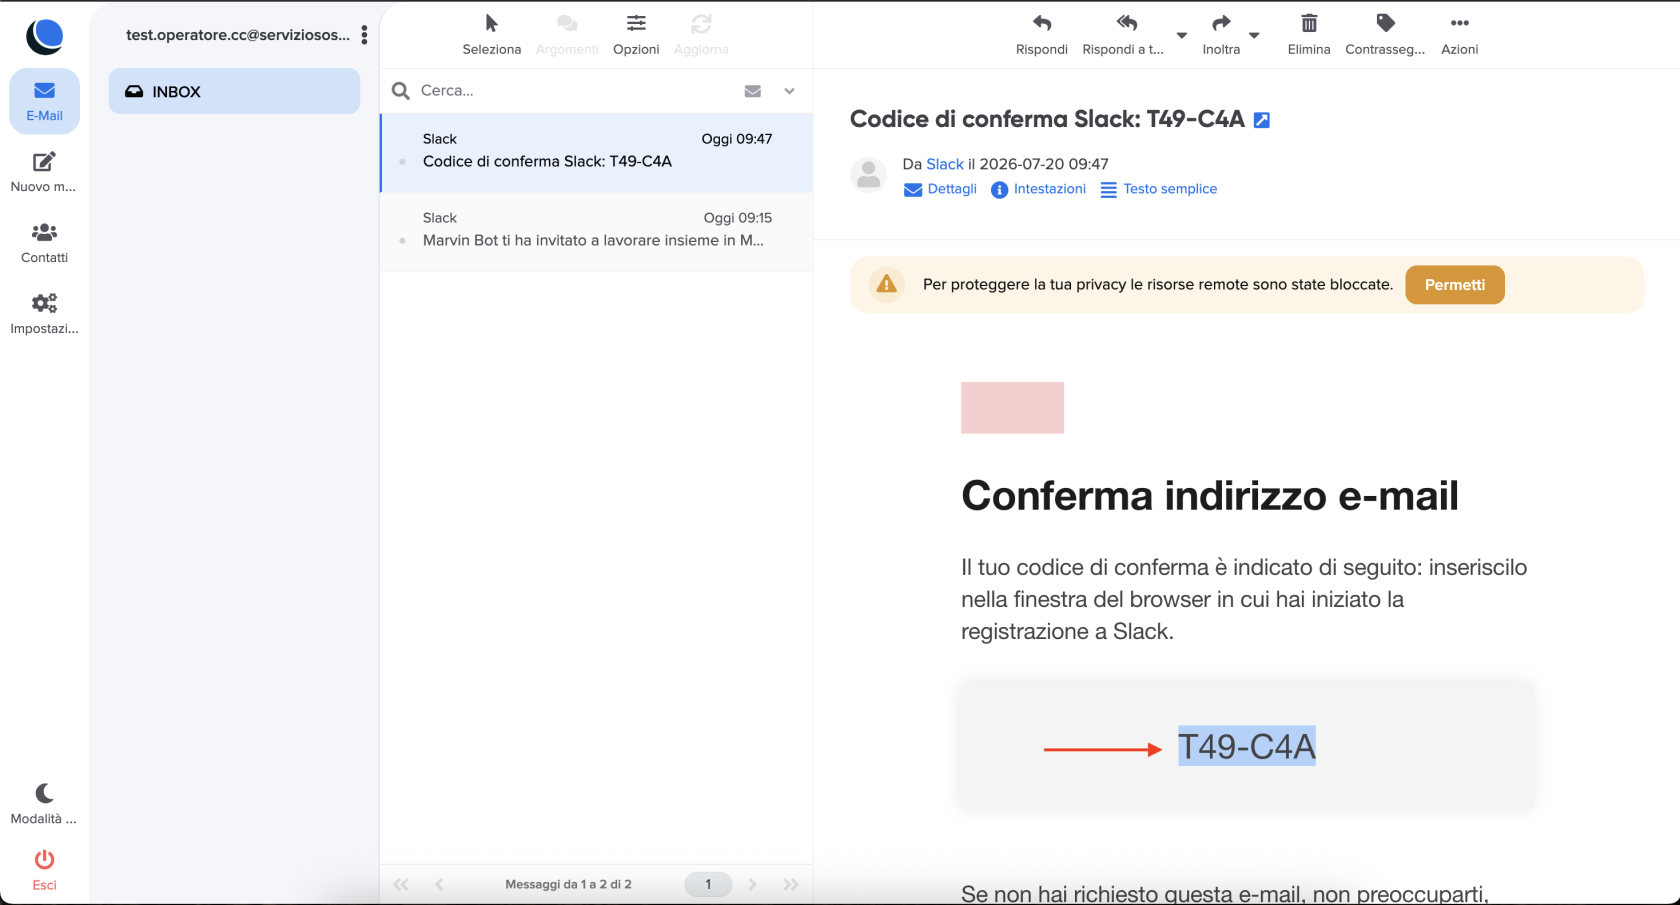1680x905 pixels.
Task: Click Rispondi a tutti button
Action: click(1123, 35)
